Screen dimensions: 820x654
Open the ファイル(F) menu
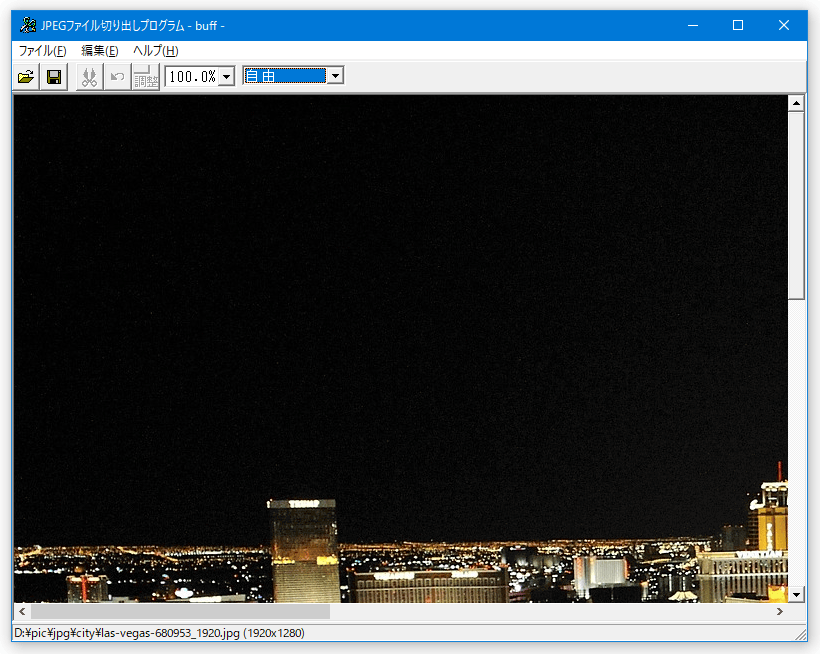click(42, 51)
